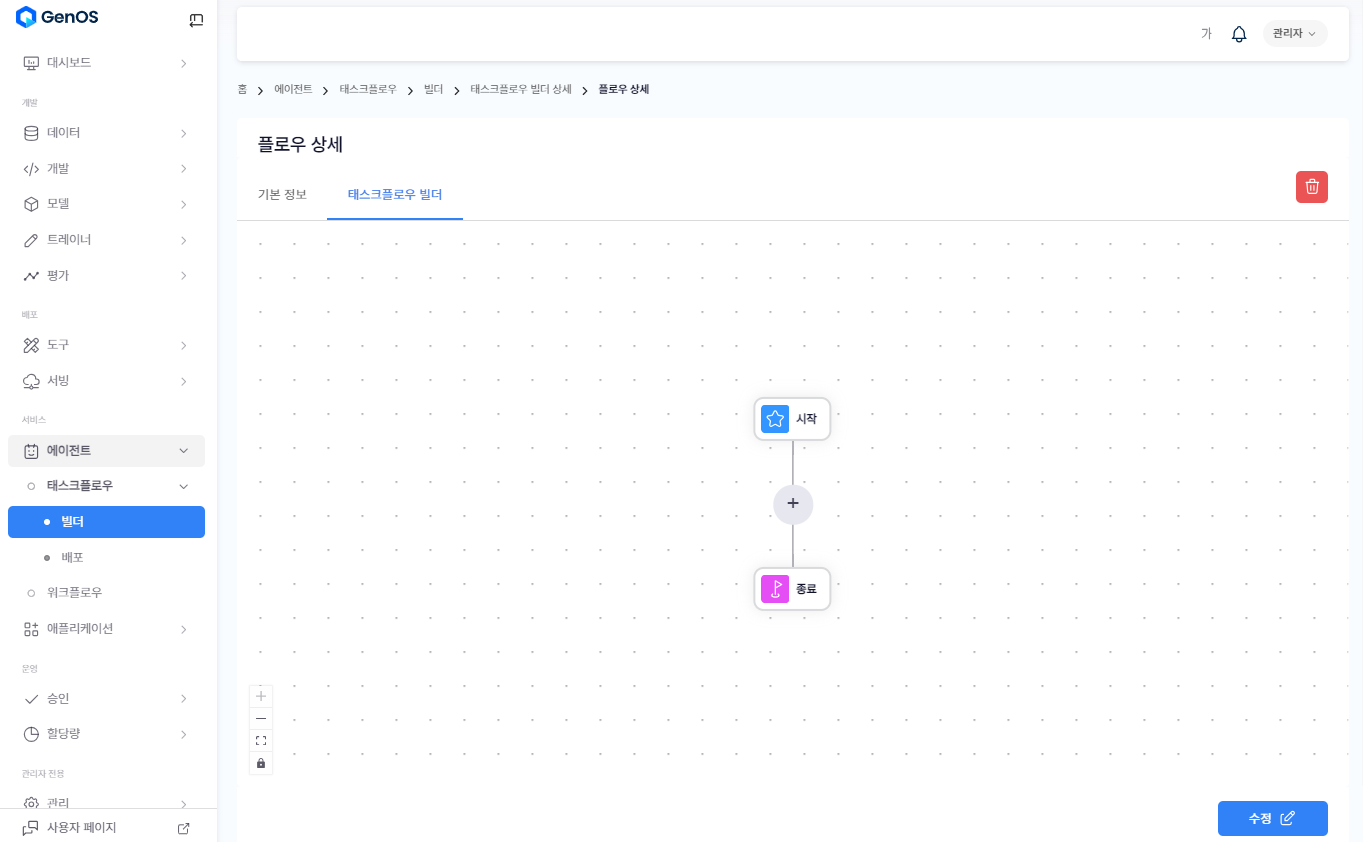Toggle the canvas lock control
This screenshot has height=842, width=1363.
(261, 763)
